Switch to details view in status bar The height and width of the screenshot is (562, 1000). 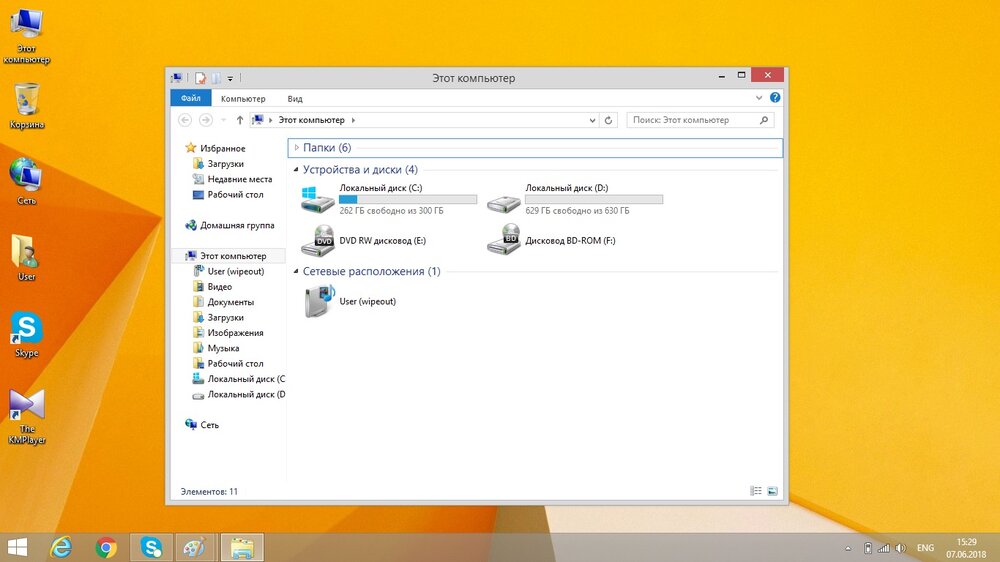click(756, 491)
